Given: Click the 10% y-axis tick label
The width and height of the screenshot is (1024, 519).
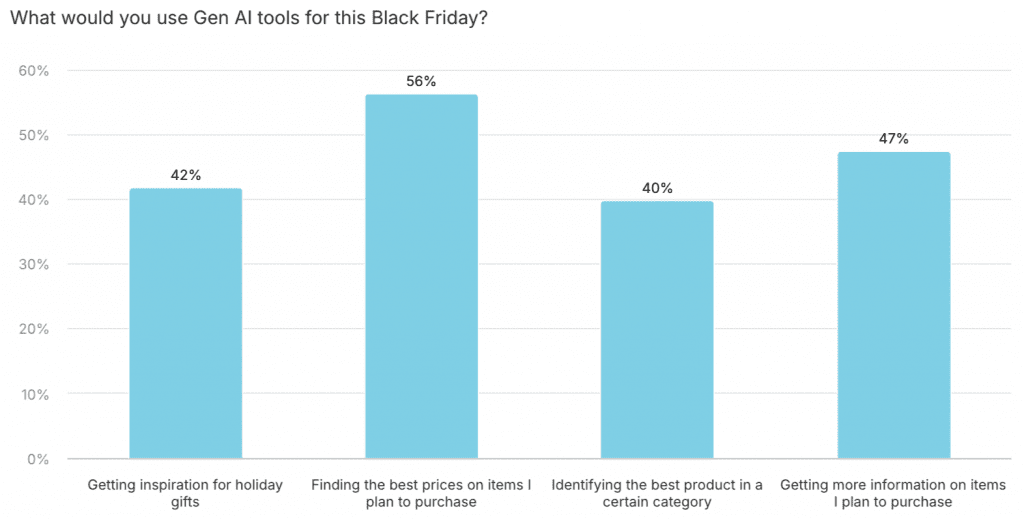Looking at the screenshot, I should pyautogui.click(x=34, y=394).
